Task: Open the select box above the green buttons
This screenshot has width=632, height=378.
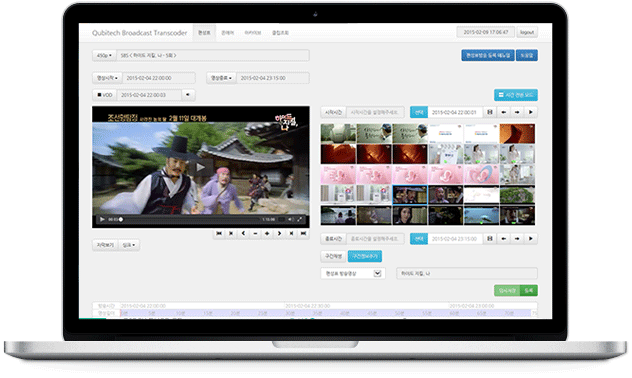Action: 353,273
